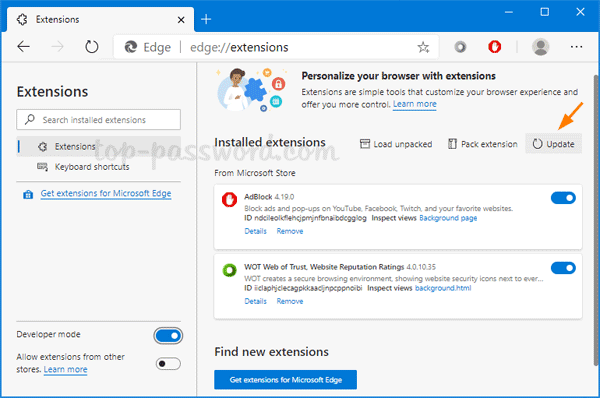Open the Settings and more ellipsis menu

[x=576, y=47]
